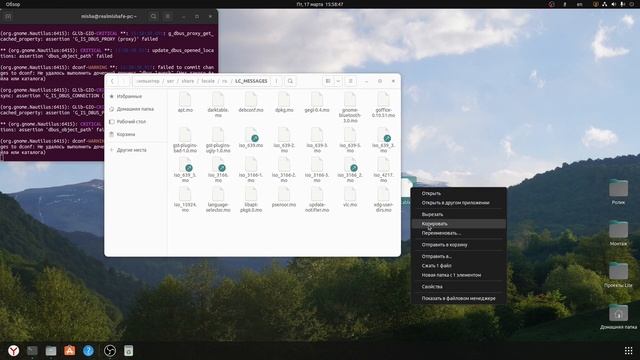The image size is (640, 360).
Task: Open Обзор in the top bar
Action: (x=13, y=4)
